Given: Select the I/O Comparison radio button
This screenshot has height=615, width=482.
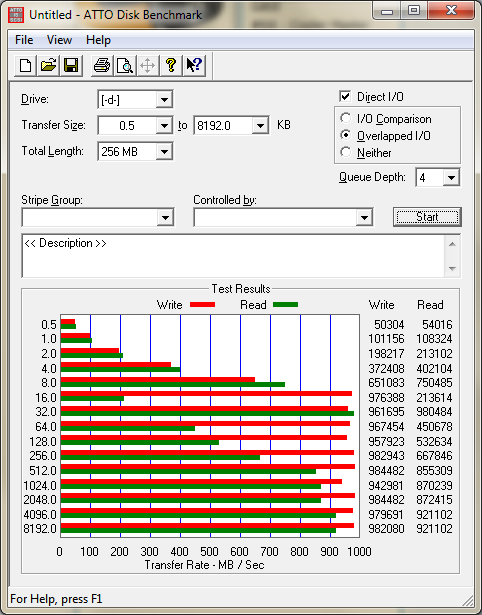Looking at the screenshot, I should 346,118.
